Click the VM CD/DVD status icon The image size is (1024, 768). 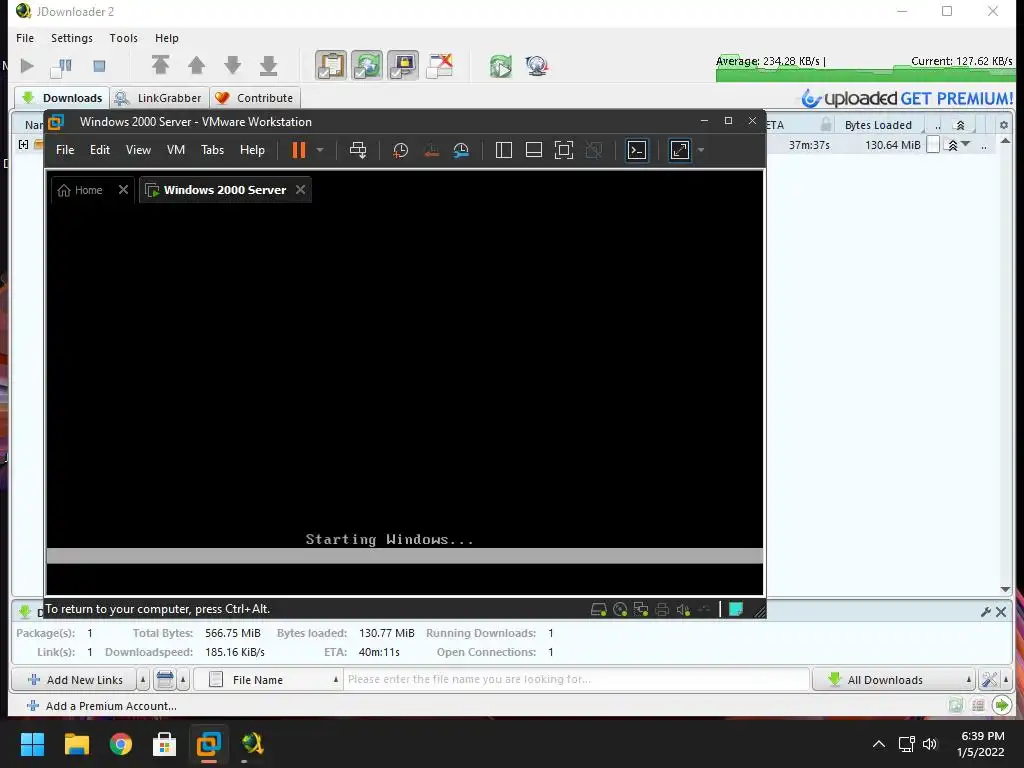click(620, 609)
